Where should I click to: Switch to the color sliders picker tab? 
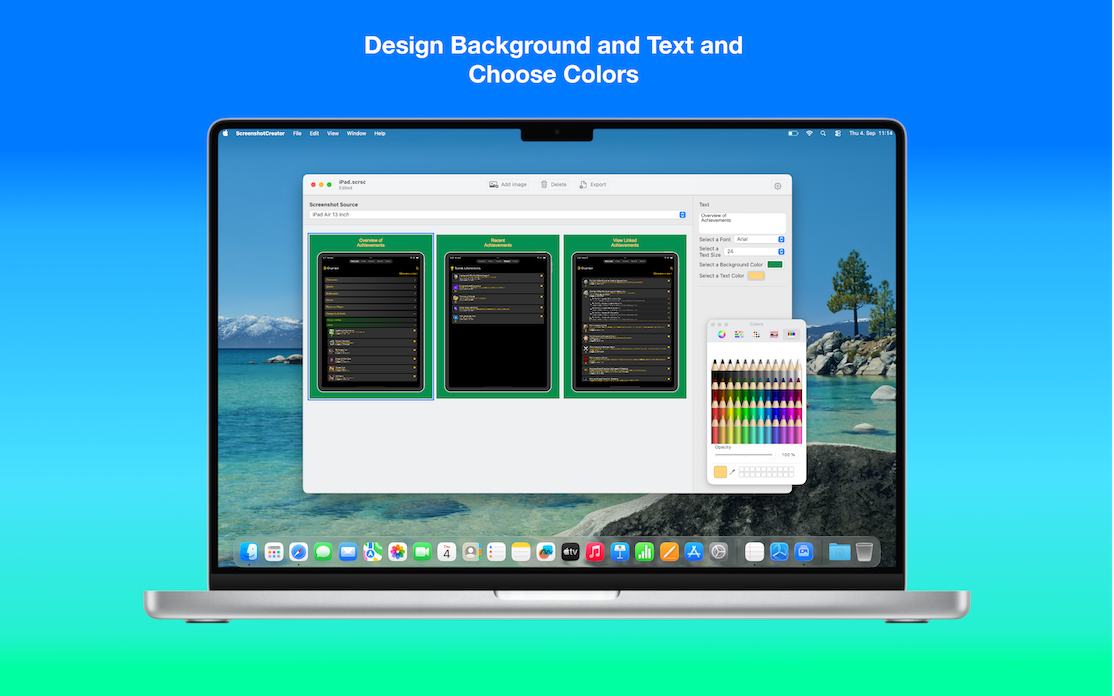point(738,334)
